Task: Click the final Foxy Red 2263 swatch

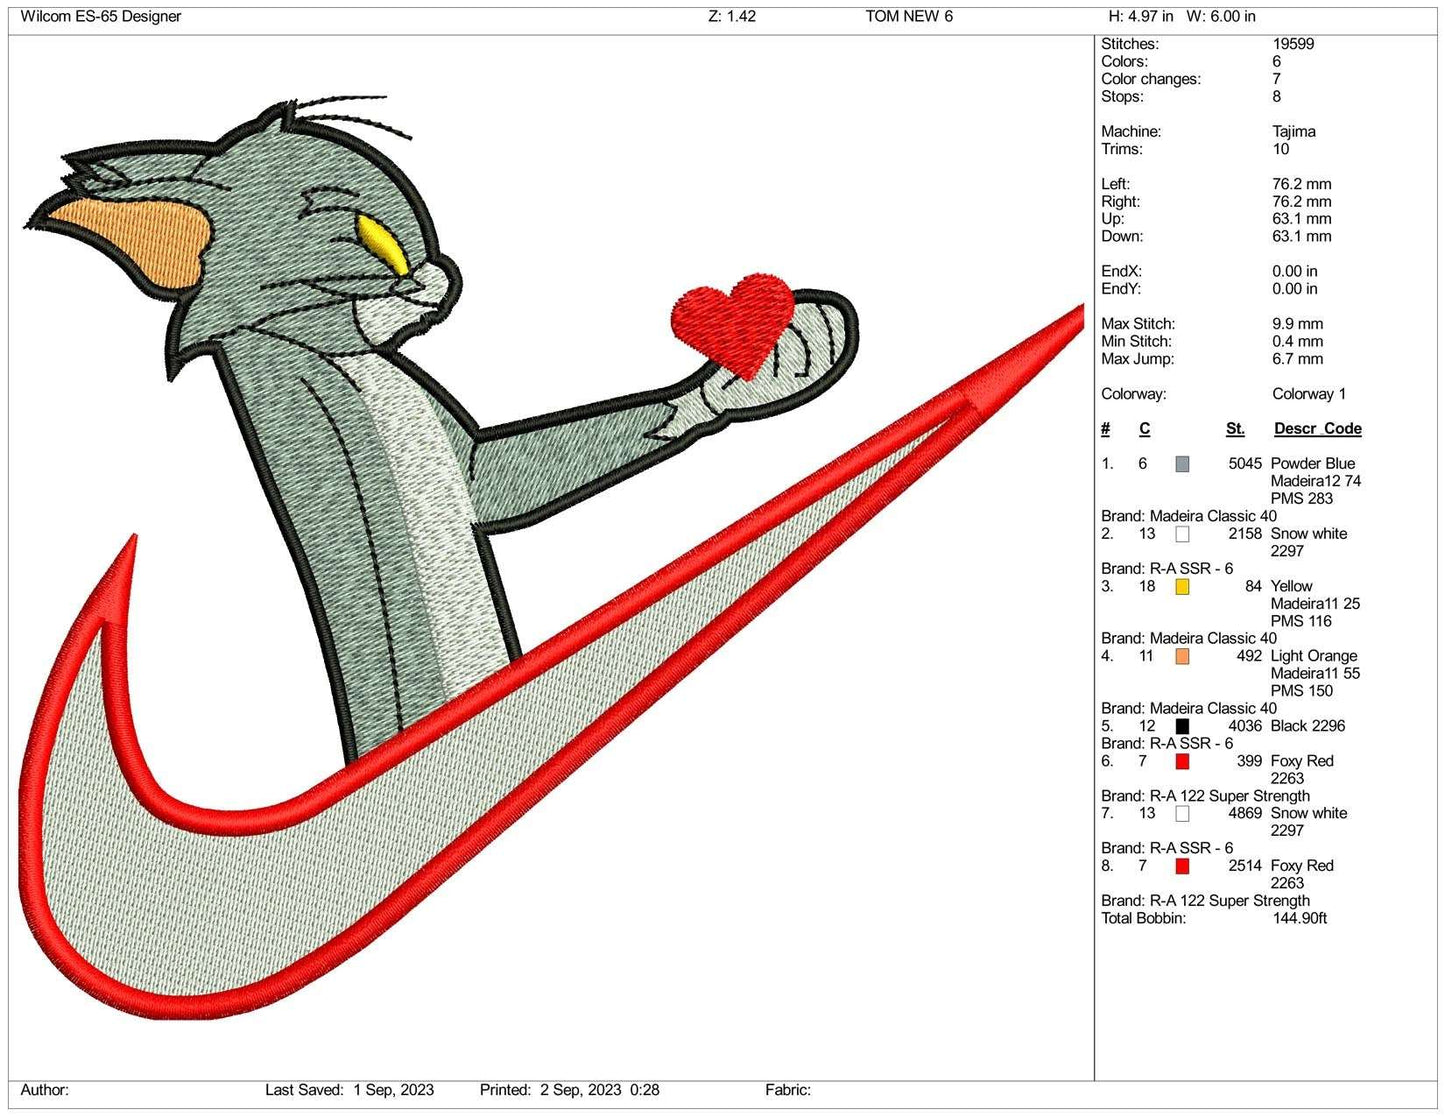Action: [1181, 866]
